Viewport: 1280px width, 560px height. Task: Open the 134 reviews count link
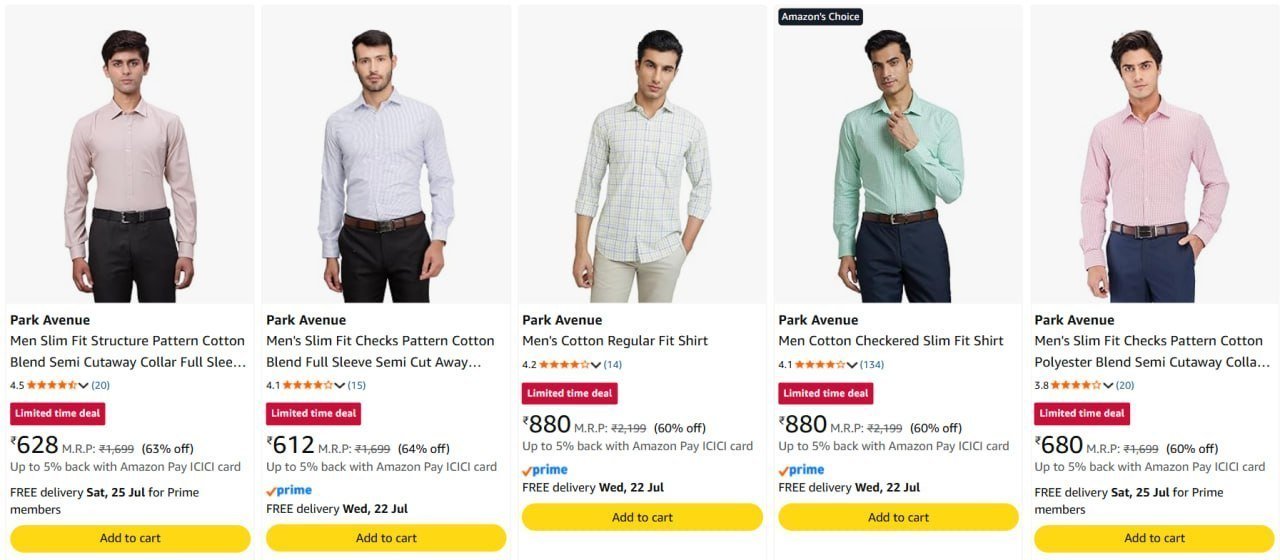pyautogui.click(x=871, y=365)
